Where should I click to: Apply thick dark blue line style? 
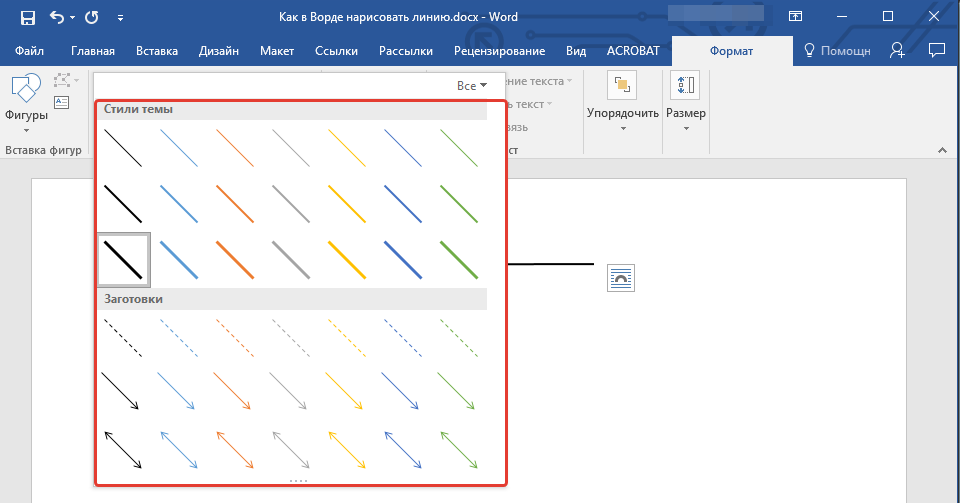[403, 260]
